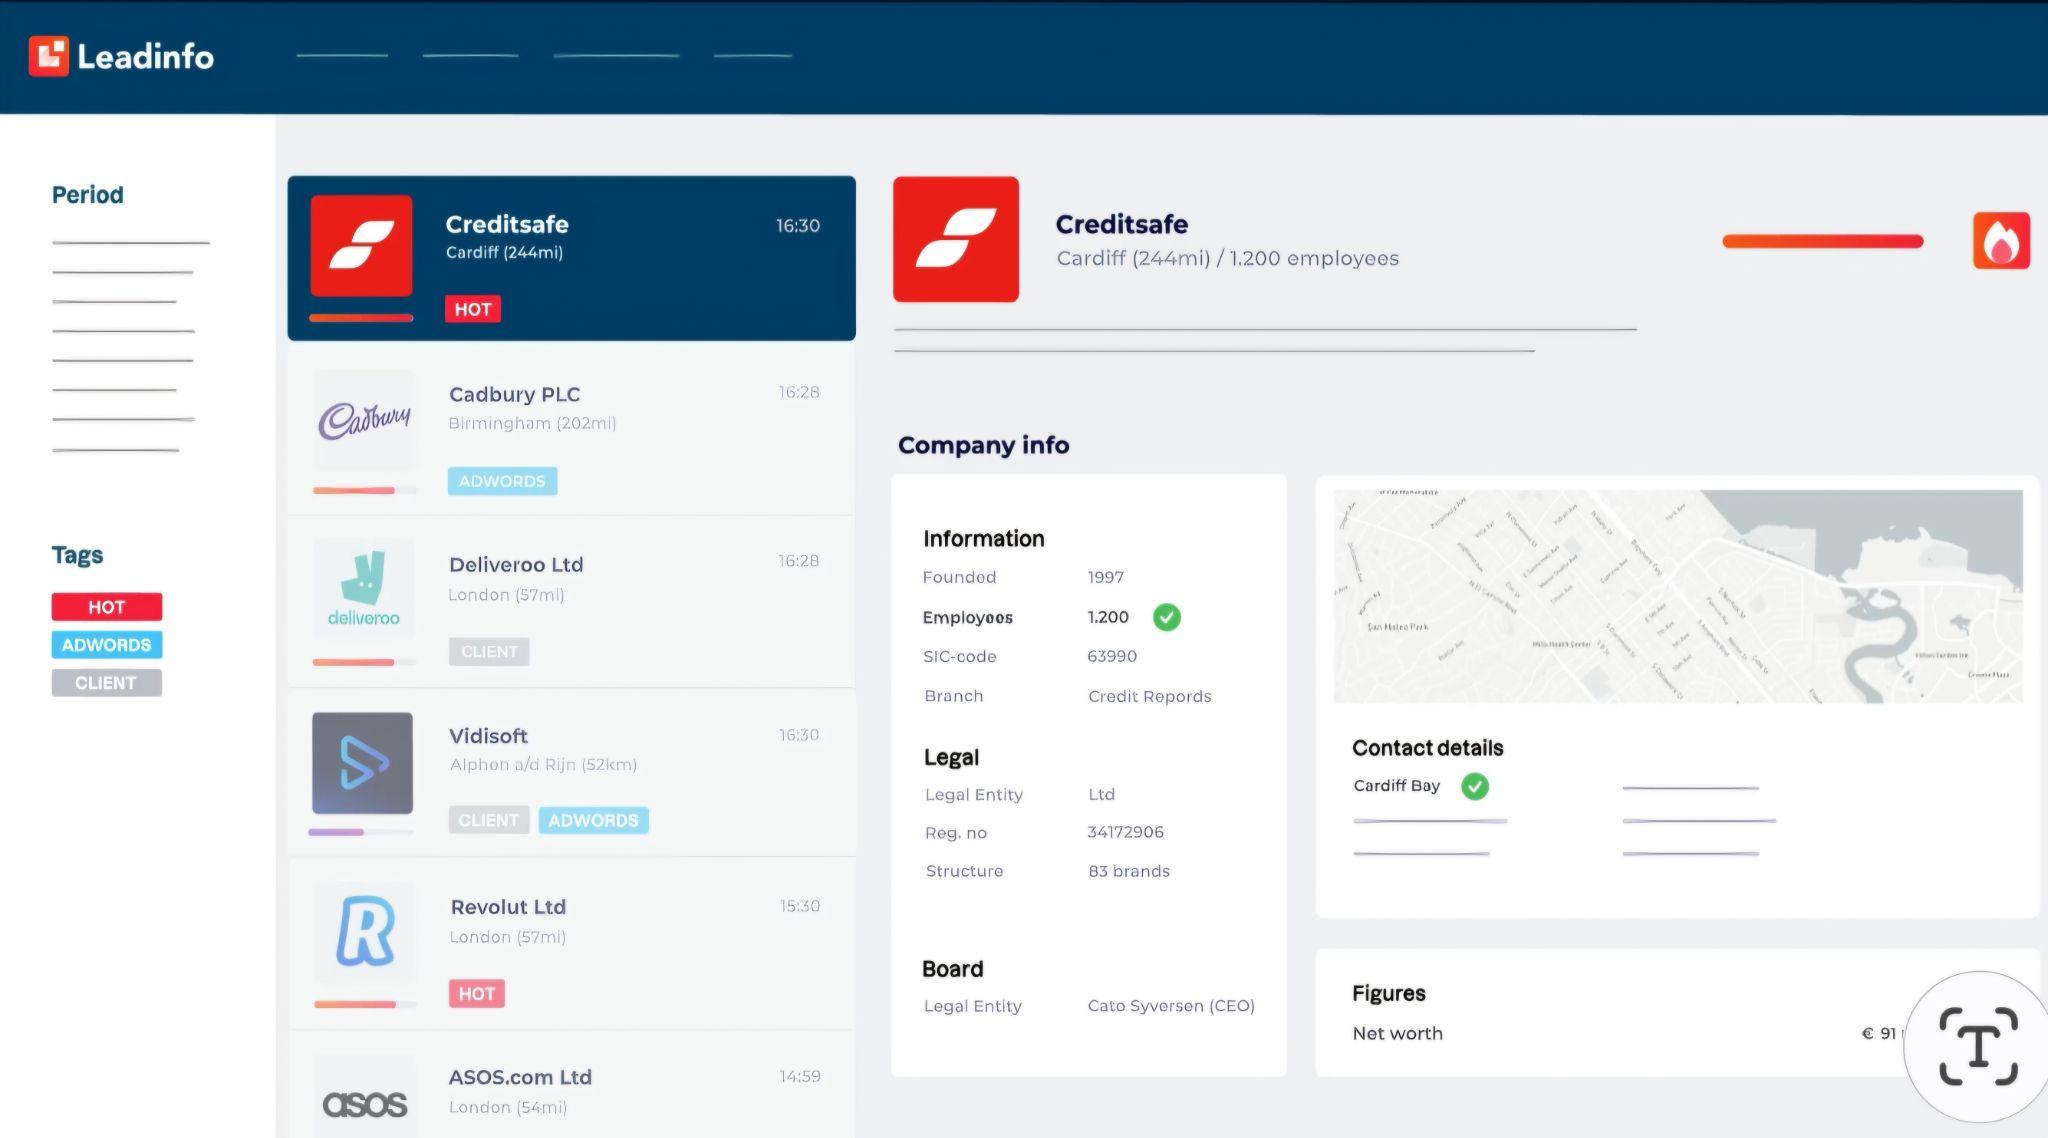This screenshot has height=1138, width=2048.
Task: Click the SIC-code value 63990
Action: pos(1112,656)
